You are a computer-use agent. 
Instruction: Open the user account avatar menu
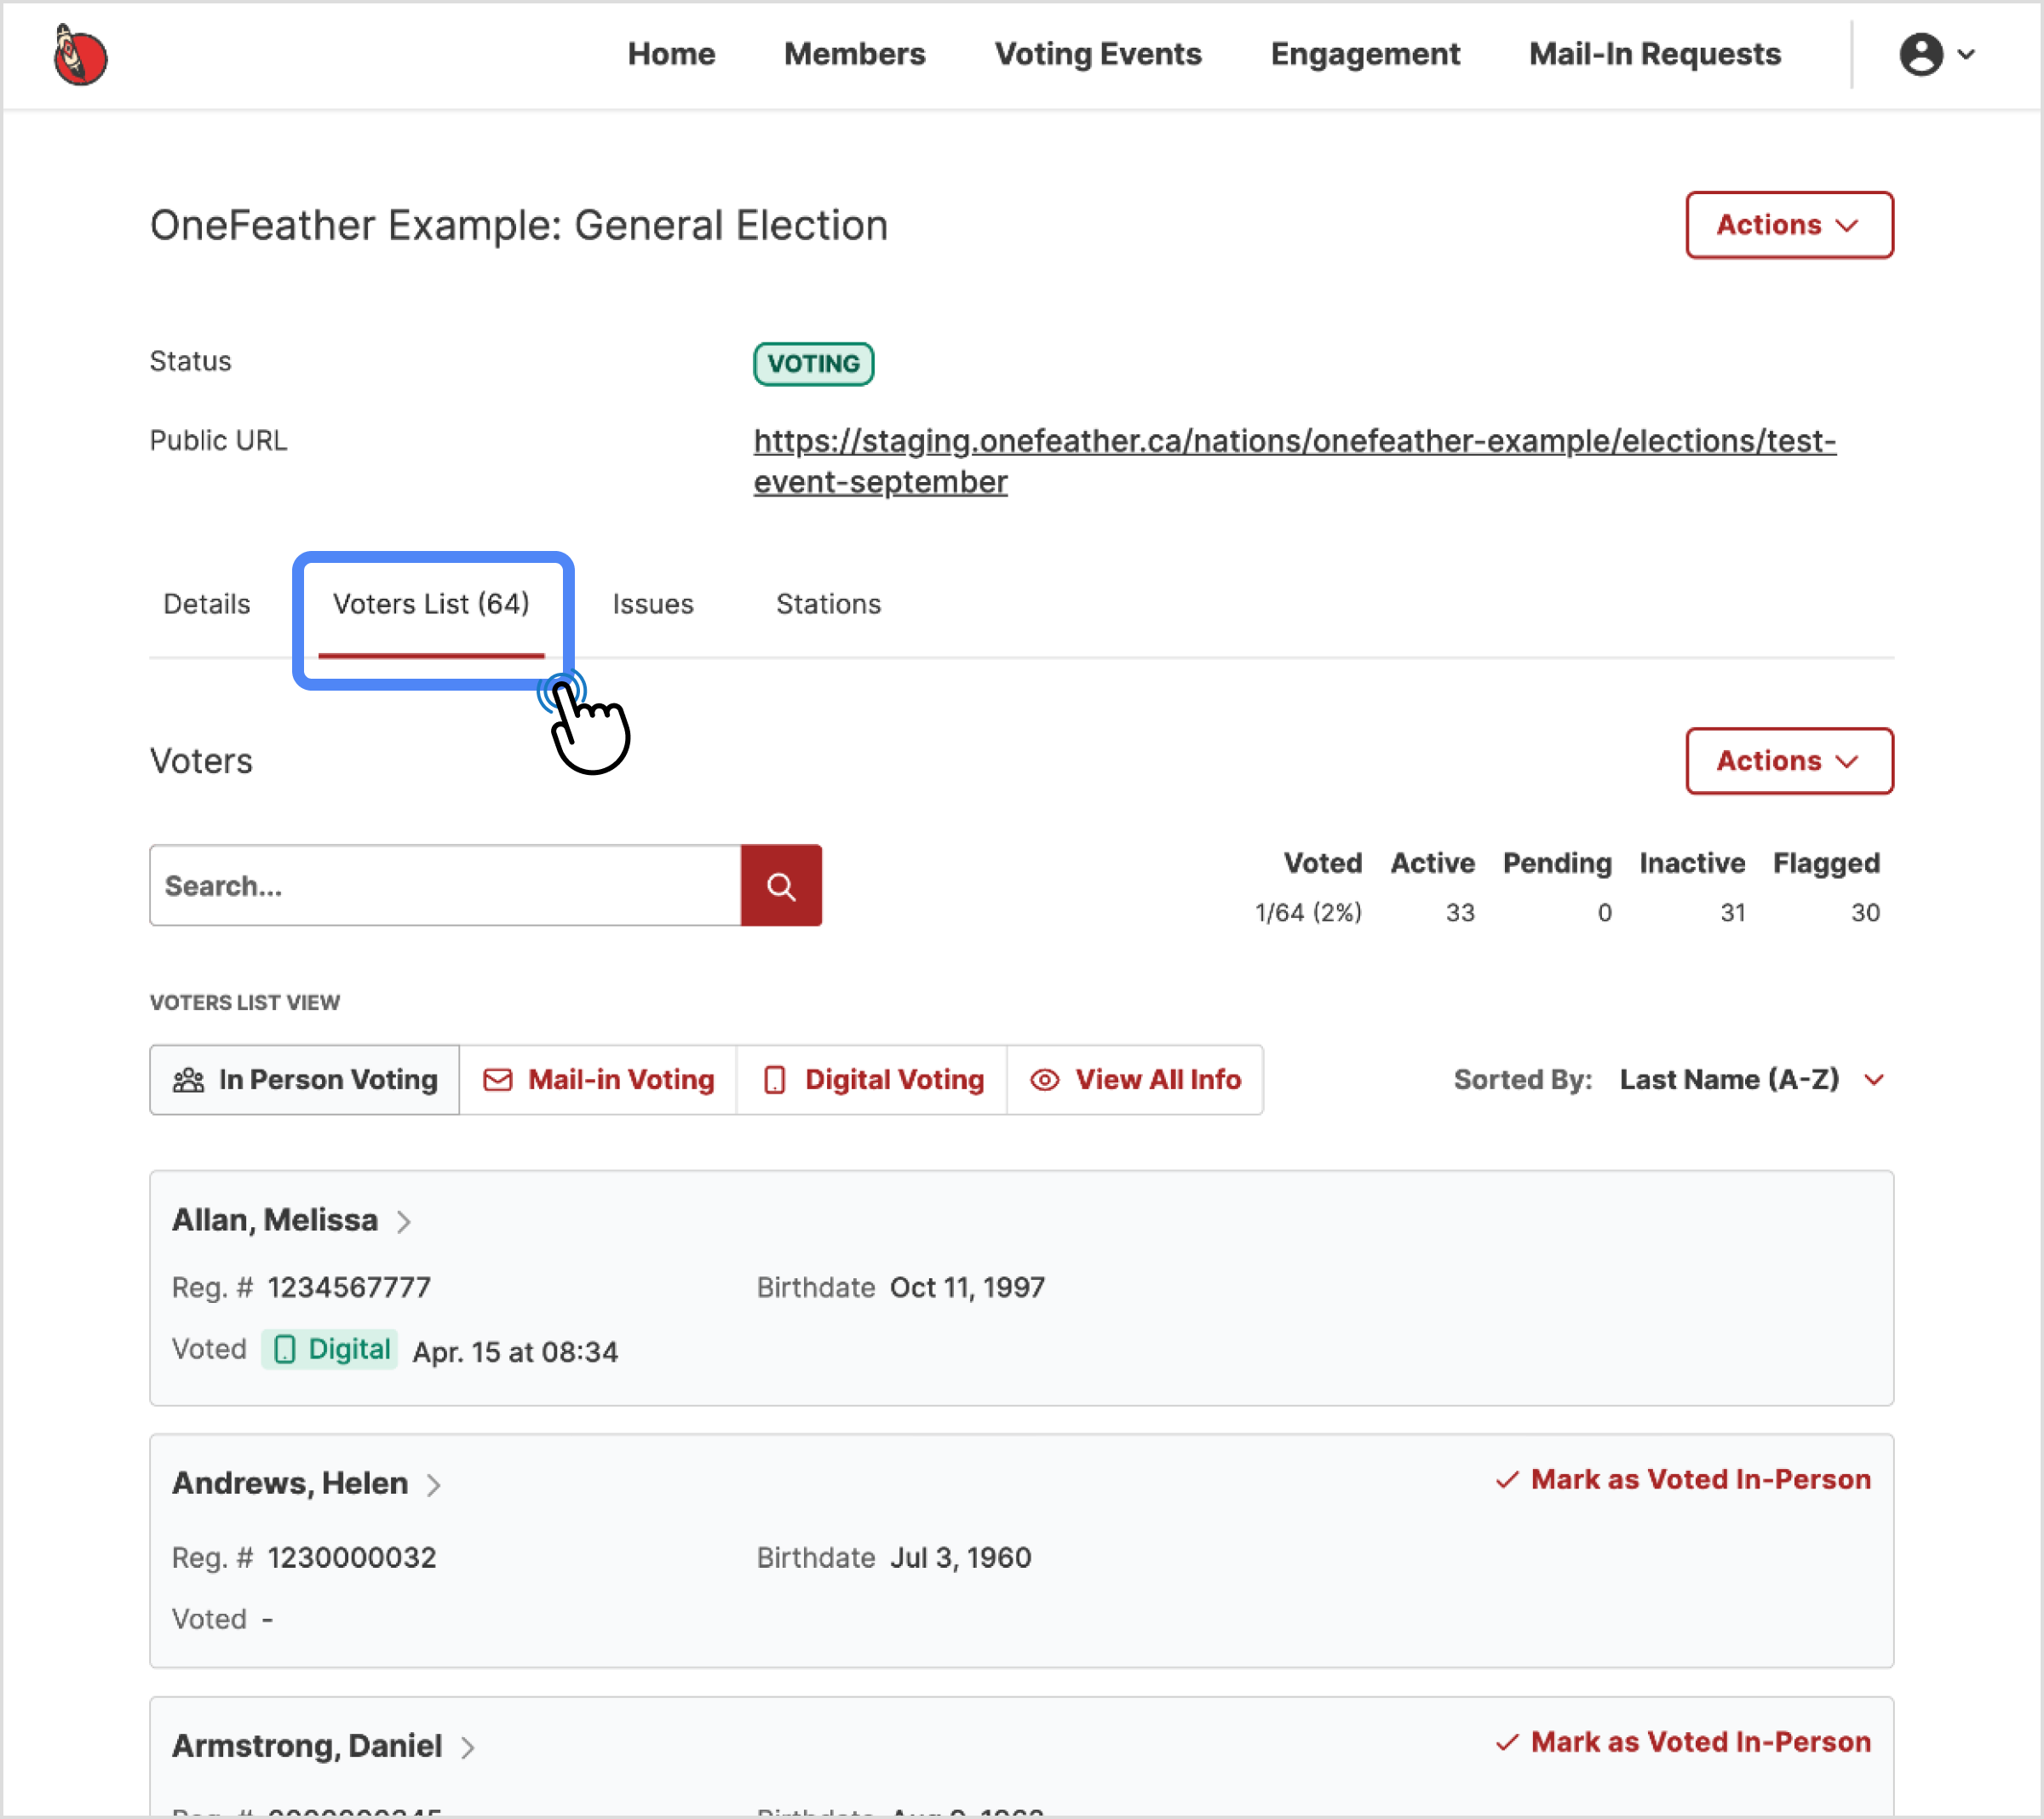[x=1920, y=54]
